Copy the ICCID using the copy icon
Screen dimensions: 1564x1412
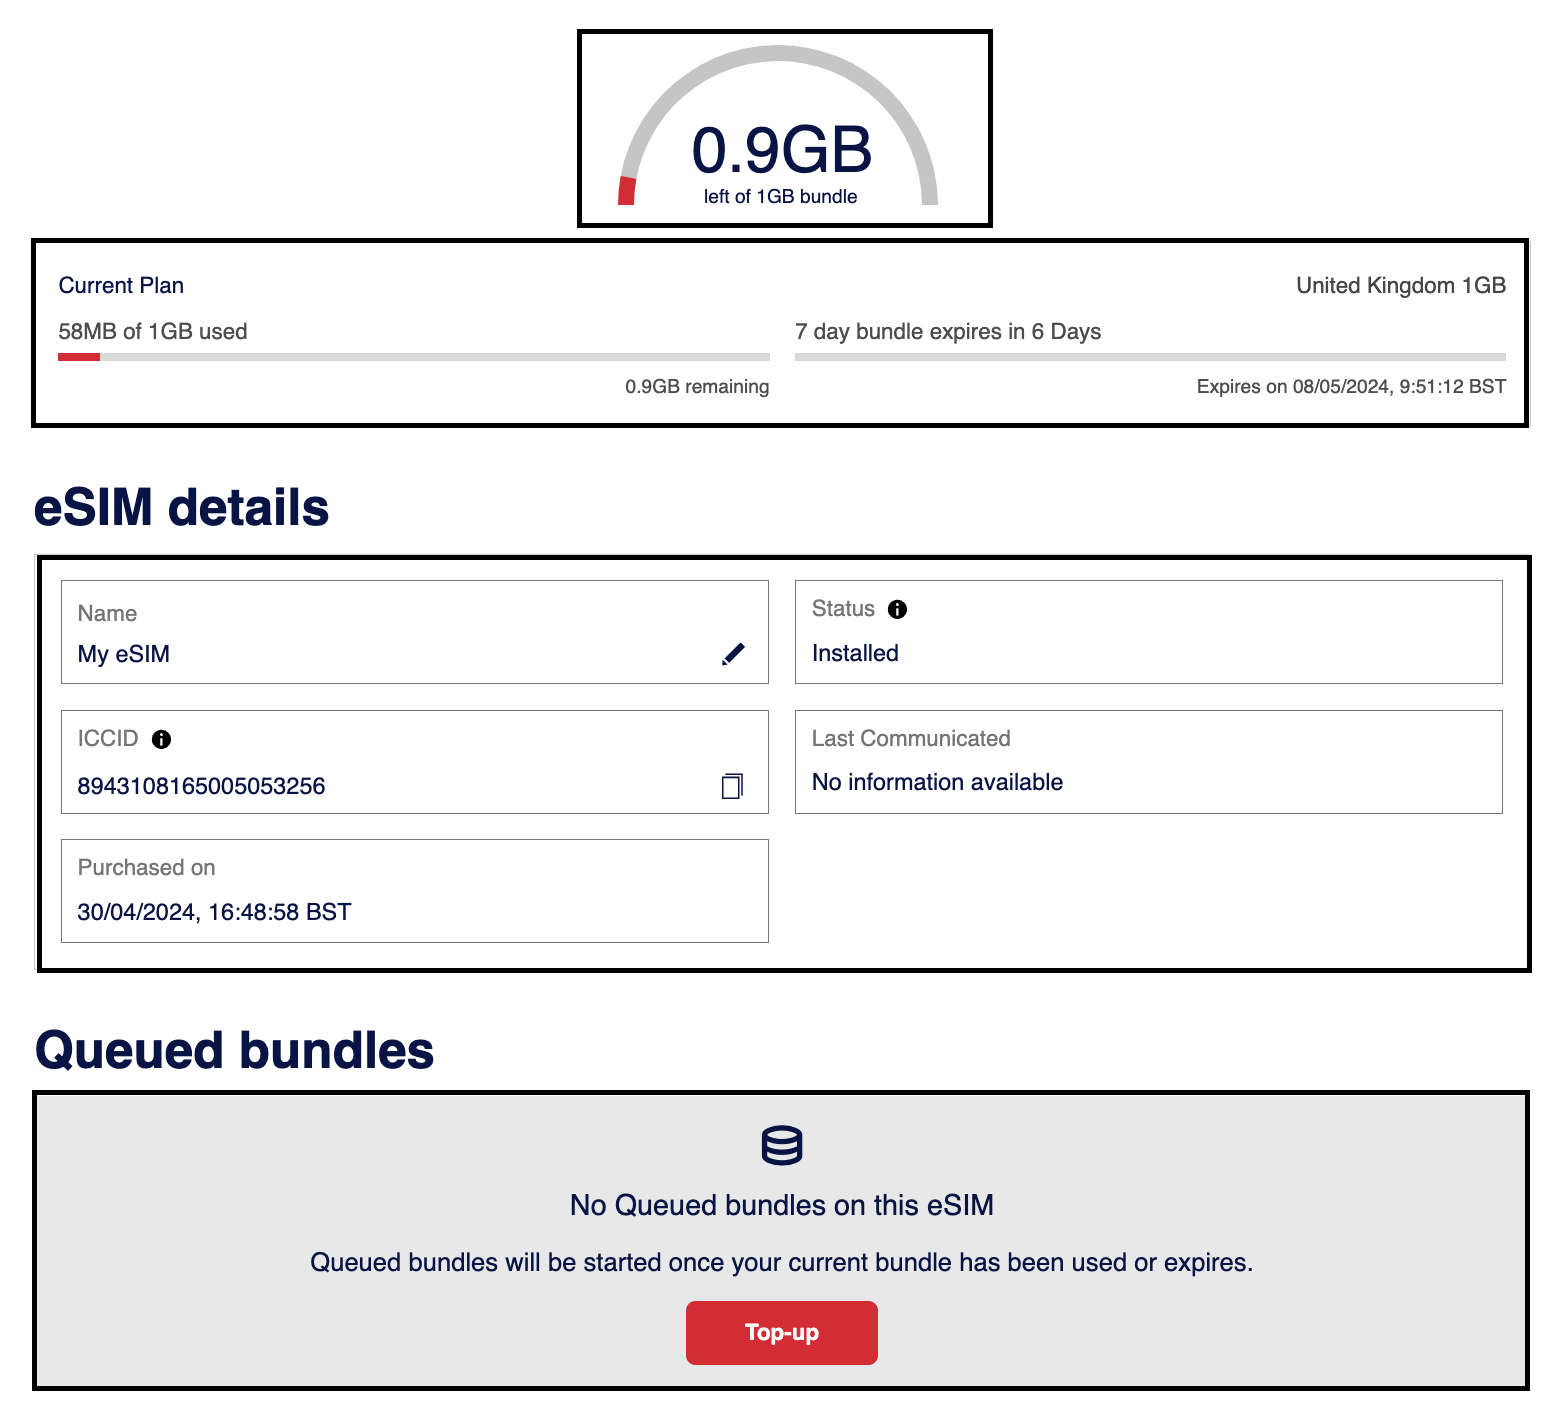(x=732, y=786)
